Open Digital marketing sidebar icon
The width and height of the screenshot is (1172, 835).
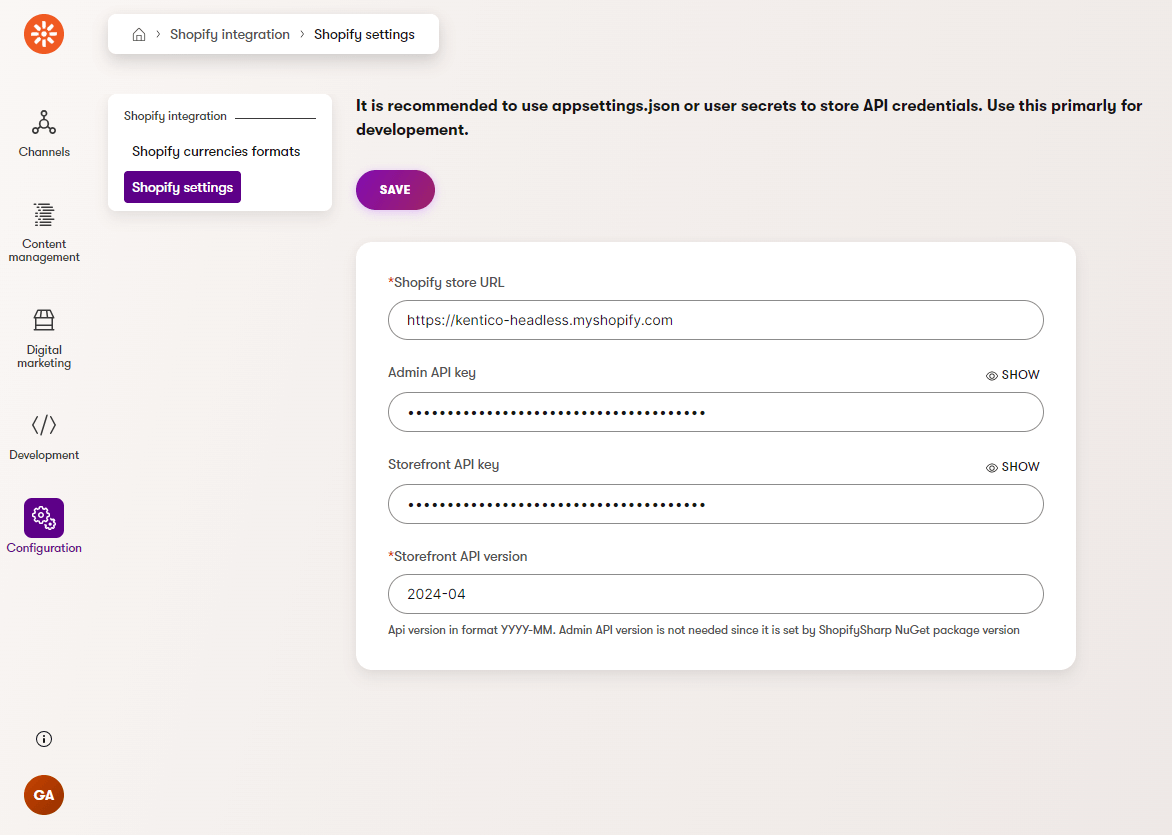coord(44,320)
